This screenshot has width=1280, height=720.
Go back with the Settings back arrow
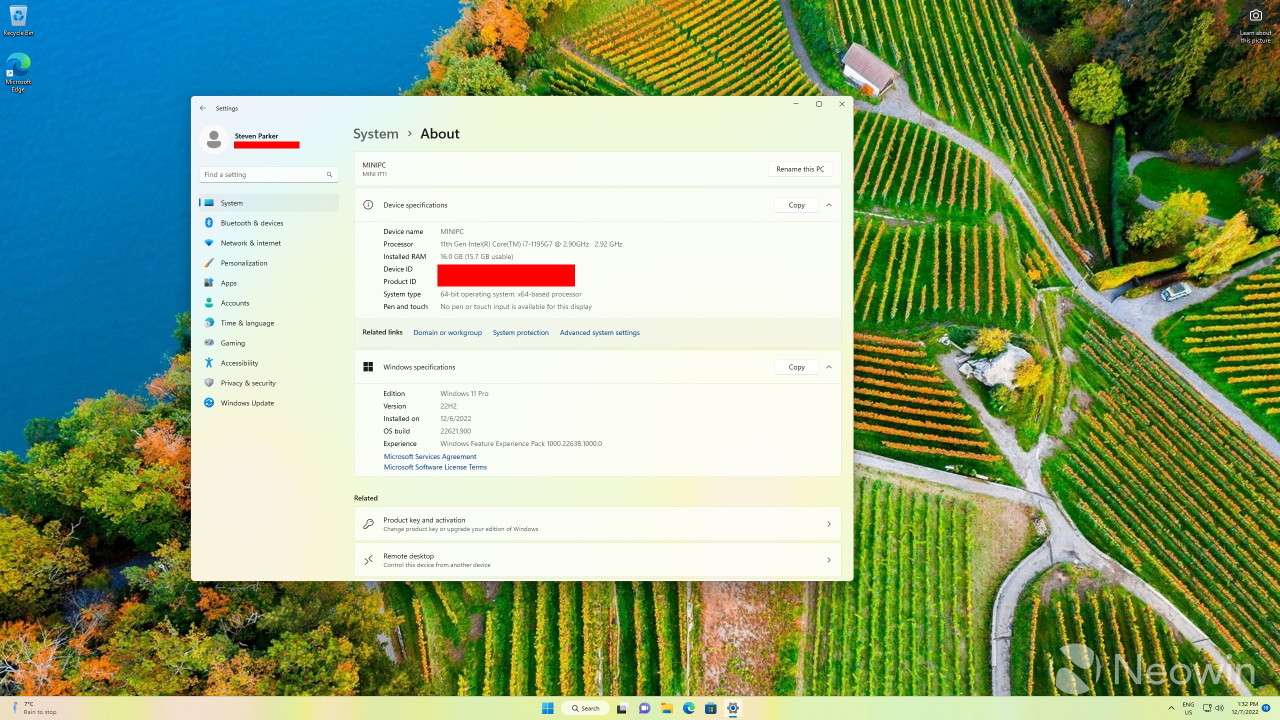pos(203,108)
